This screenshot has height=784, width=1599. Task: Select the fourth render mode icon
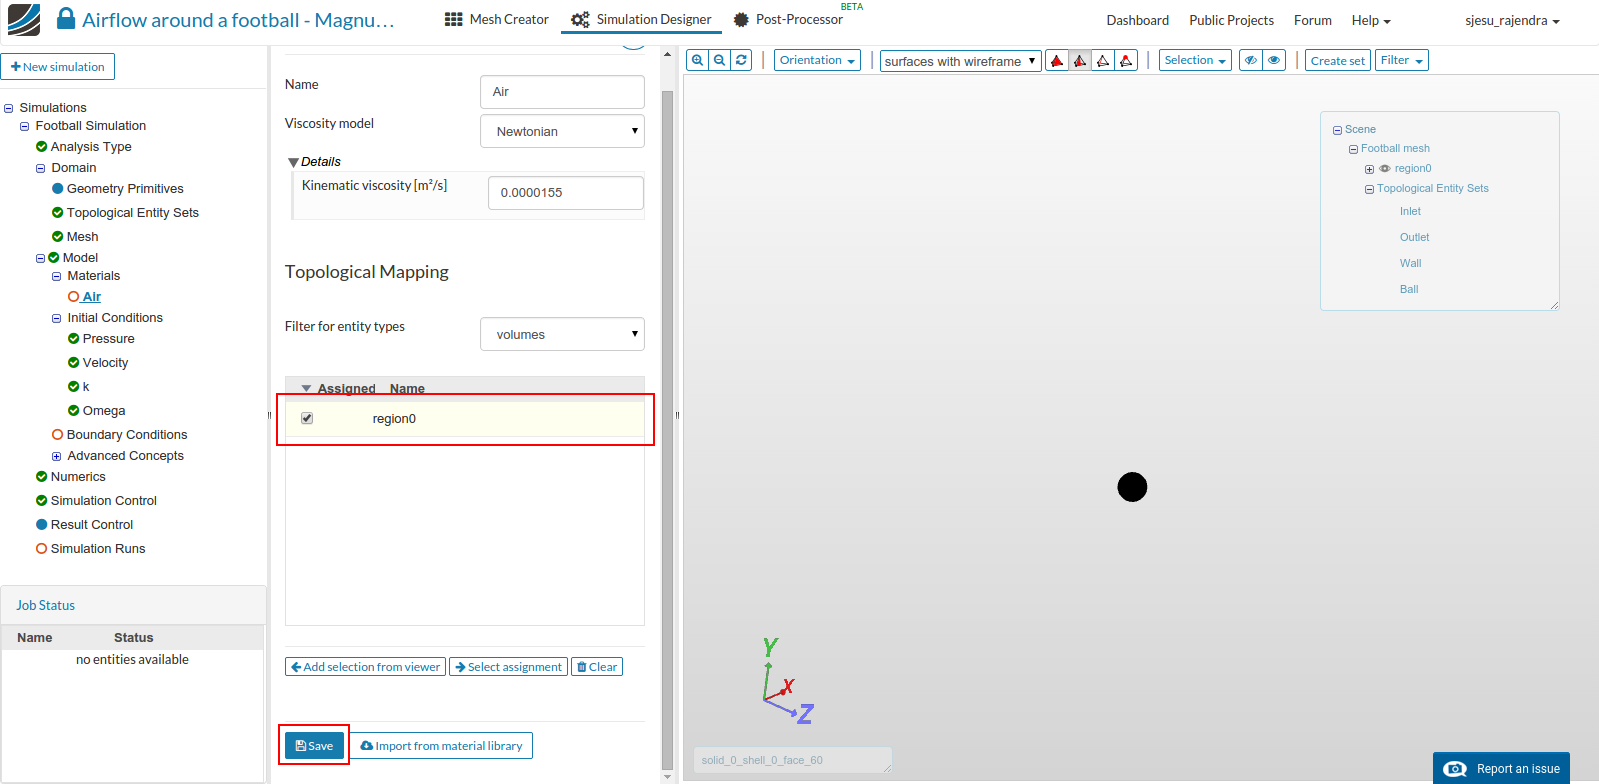(x=1126, y=61)
